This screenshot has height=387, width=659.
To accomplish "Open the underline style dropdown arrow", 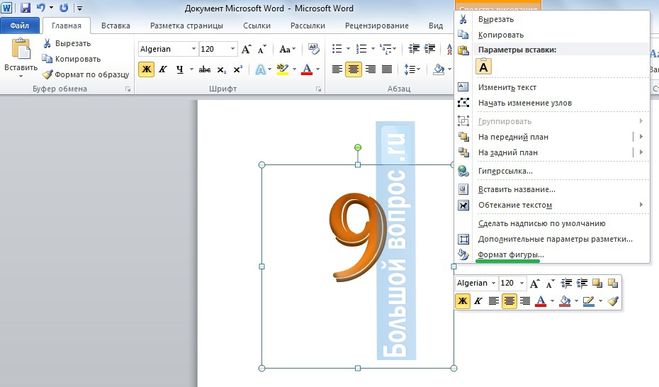I will pyautogui.click(x=191, y=69).
